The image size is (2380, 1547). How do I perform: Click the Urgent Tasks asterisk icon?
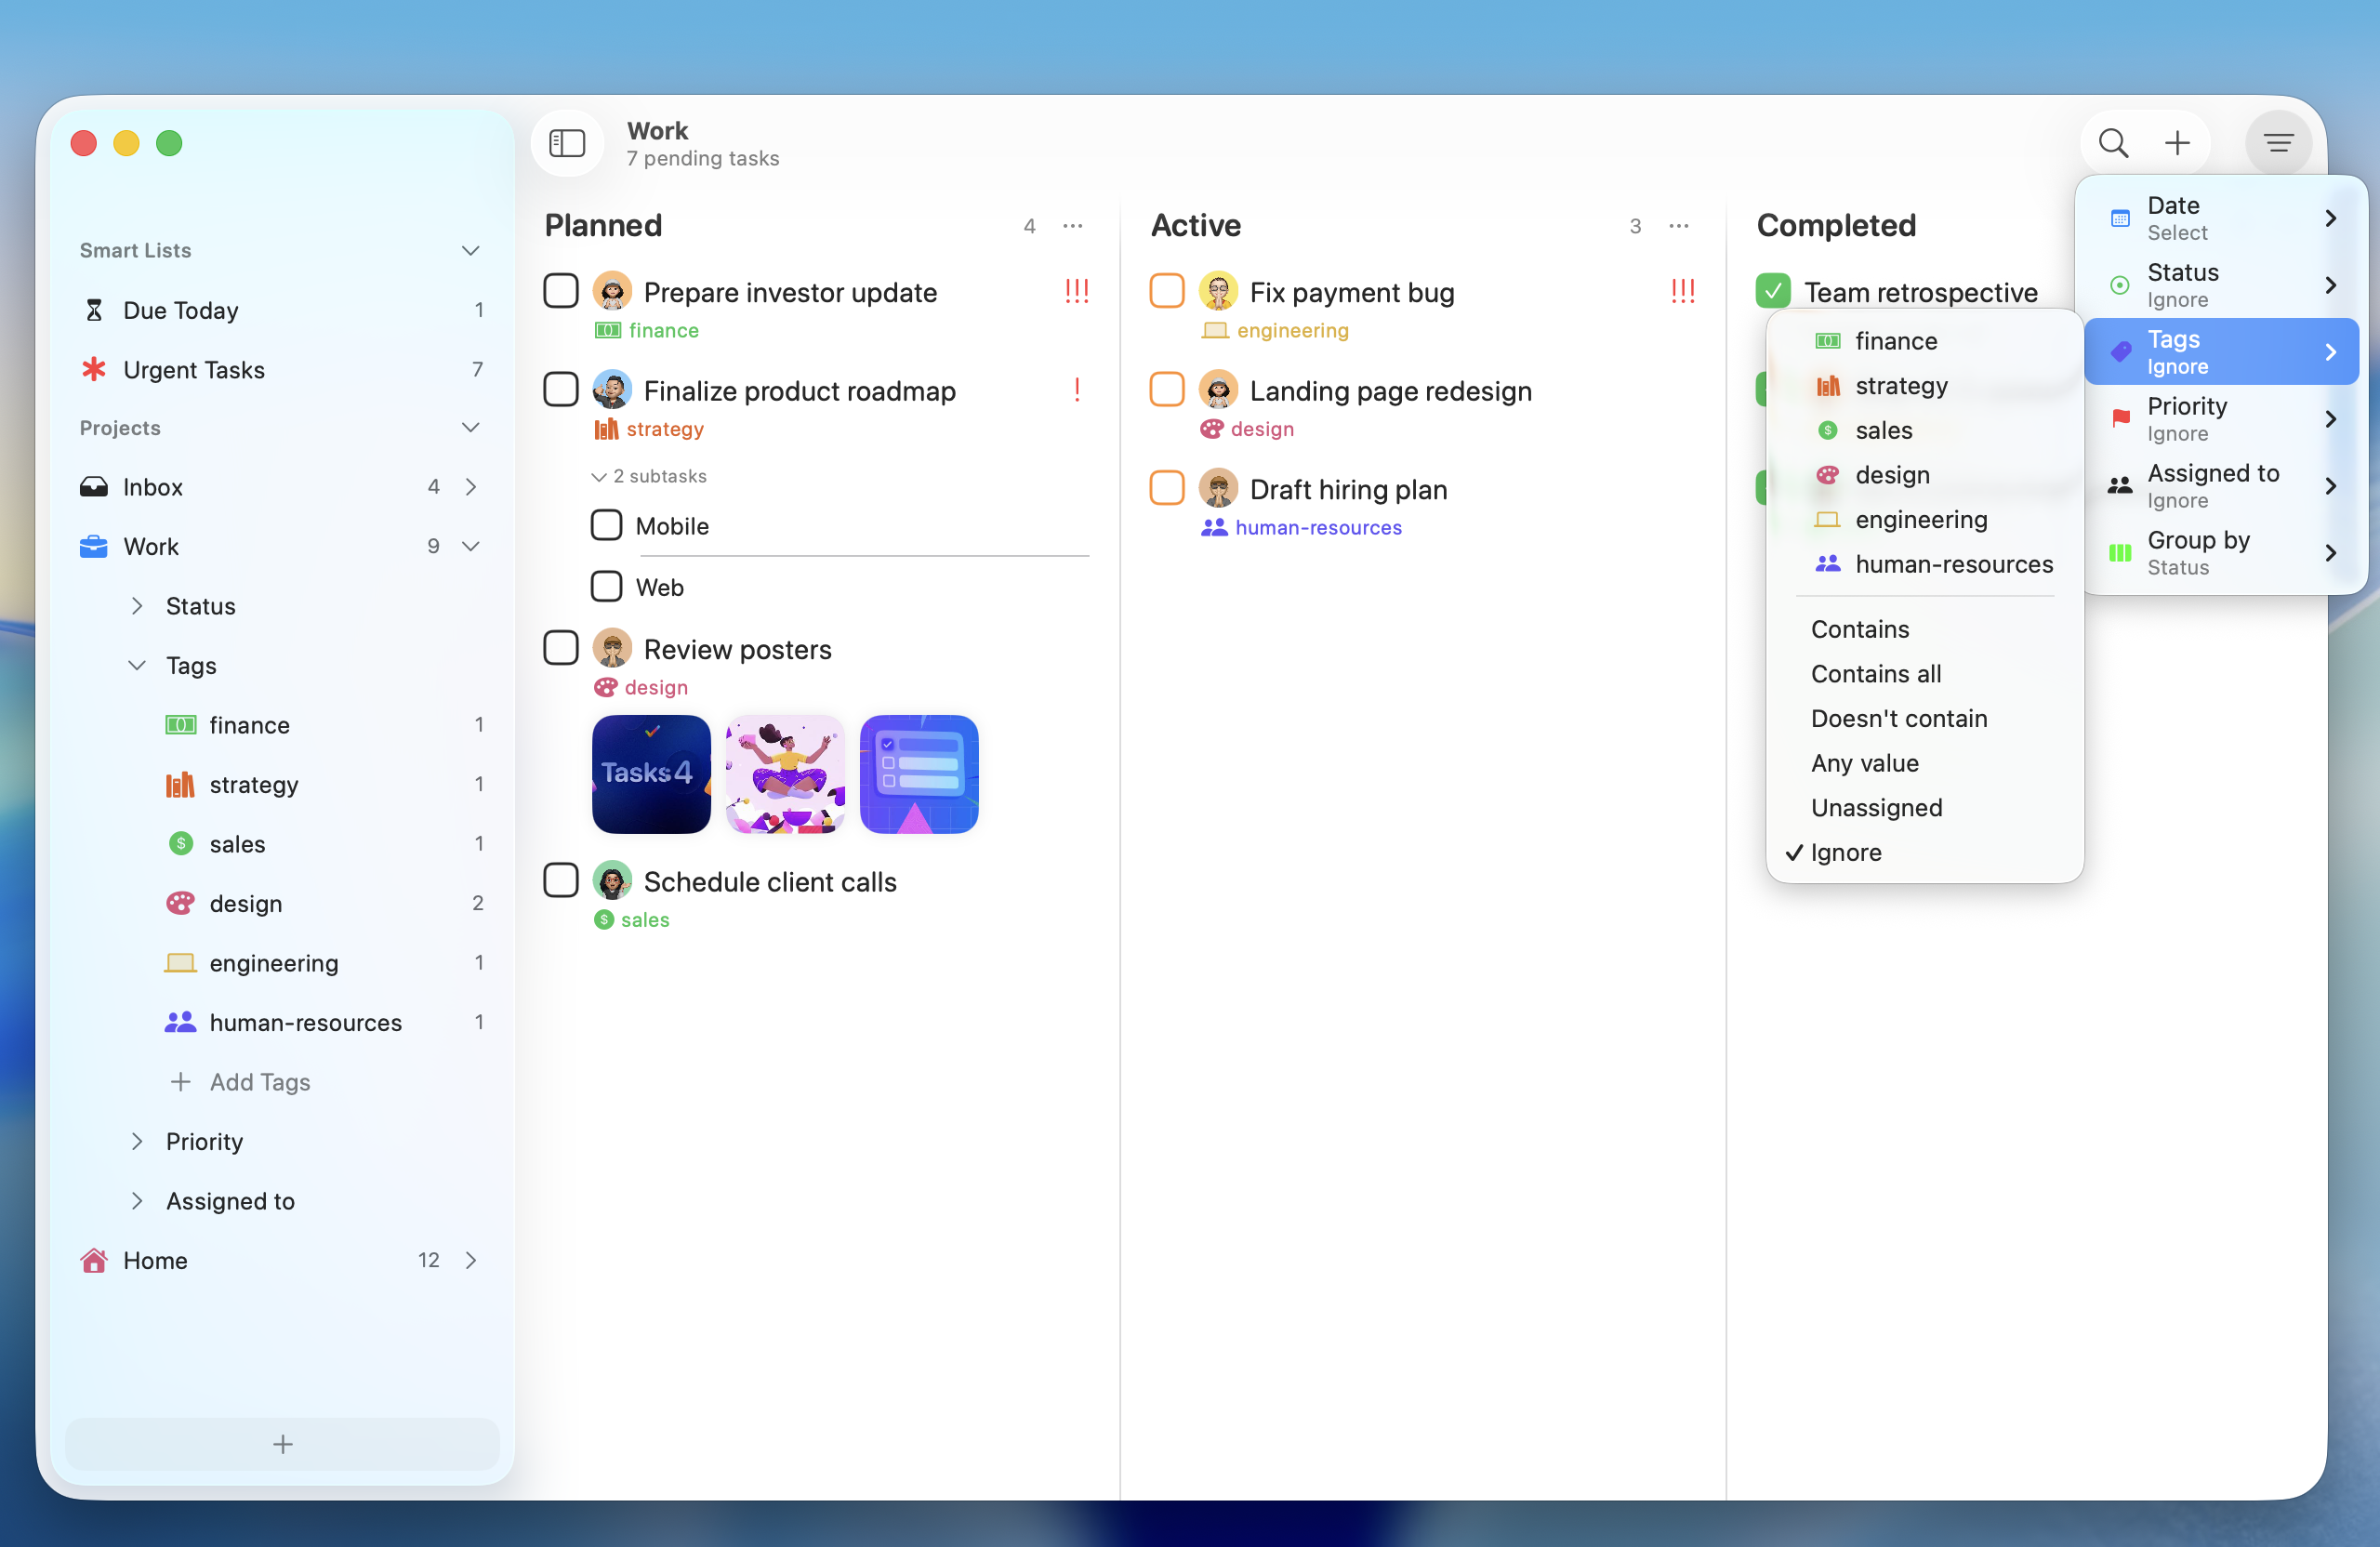[94, 370]
